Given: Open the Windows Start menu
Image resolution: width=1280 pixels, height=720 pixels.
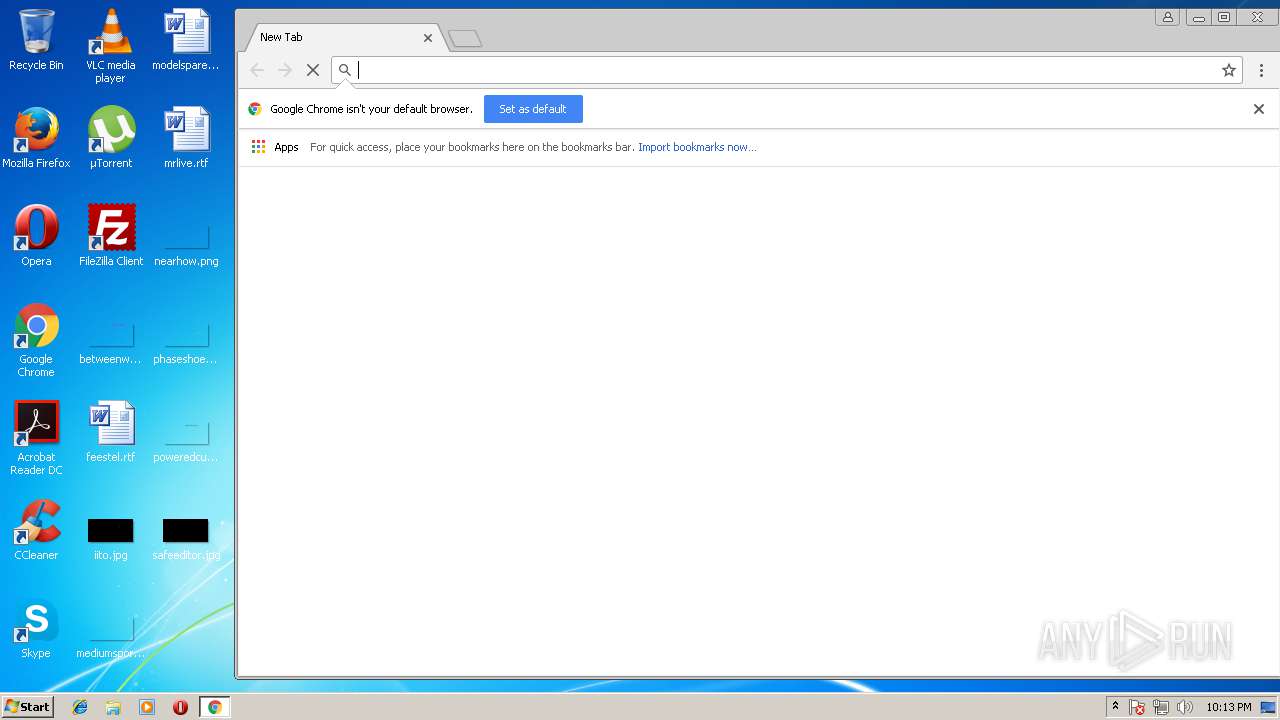Looking at the screenshot, I should [27, 707].
